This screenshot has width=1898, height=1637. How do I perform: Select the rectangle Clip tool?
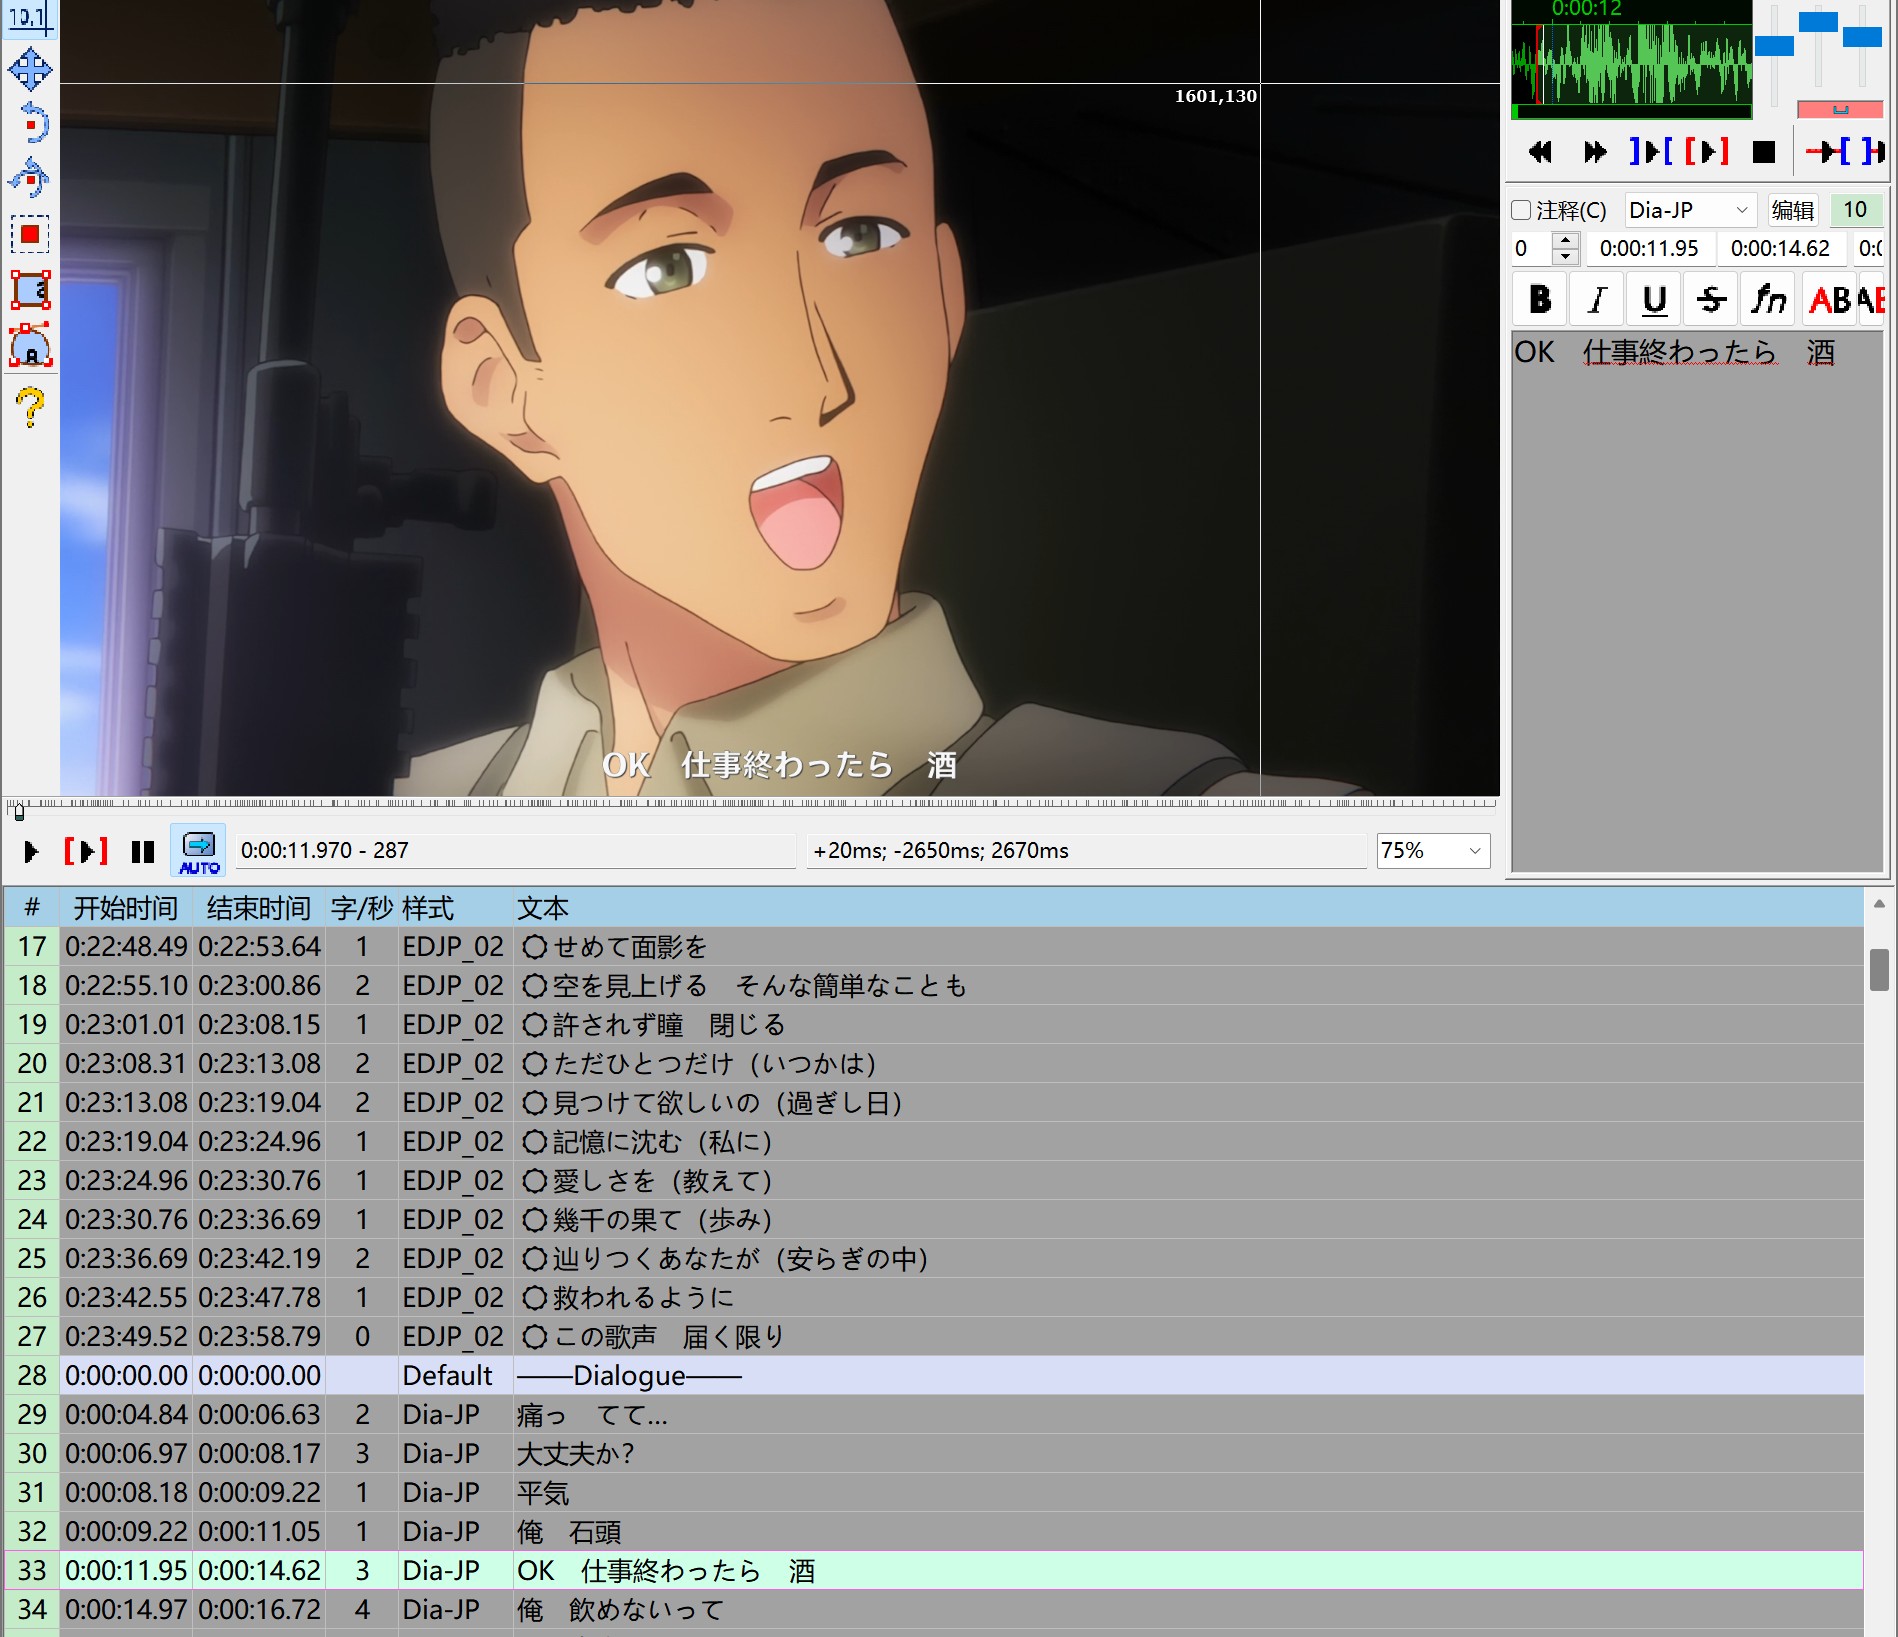pos(29,290)
